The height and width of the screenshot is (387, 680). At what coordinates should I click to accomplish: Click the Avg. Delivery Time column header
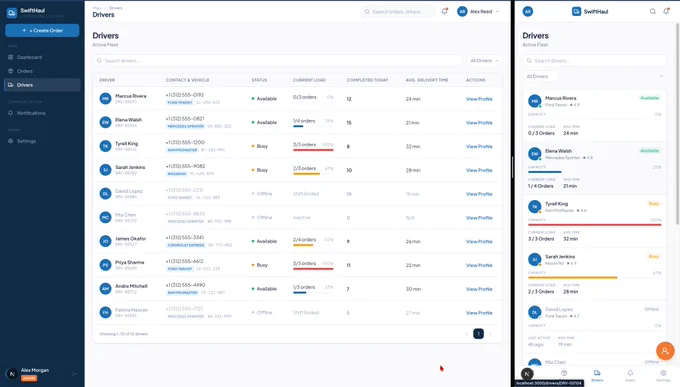pos(427,80)
